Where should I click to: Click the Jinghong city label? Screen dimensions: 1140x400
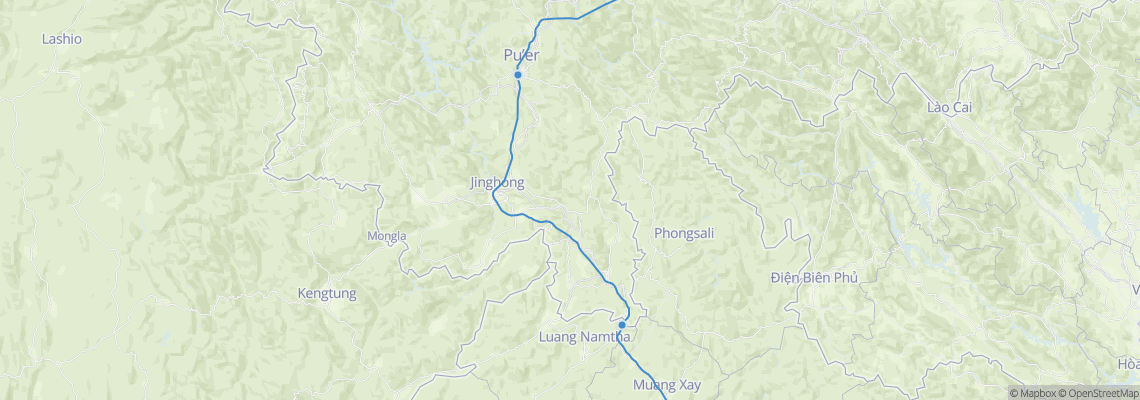tap(497, 183)
